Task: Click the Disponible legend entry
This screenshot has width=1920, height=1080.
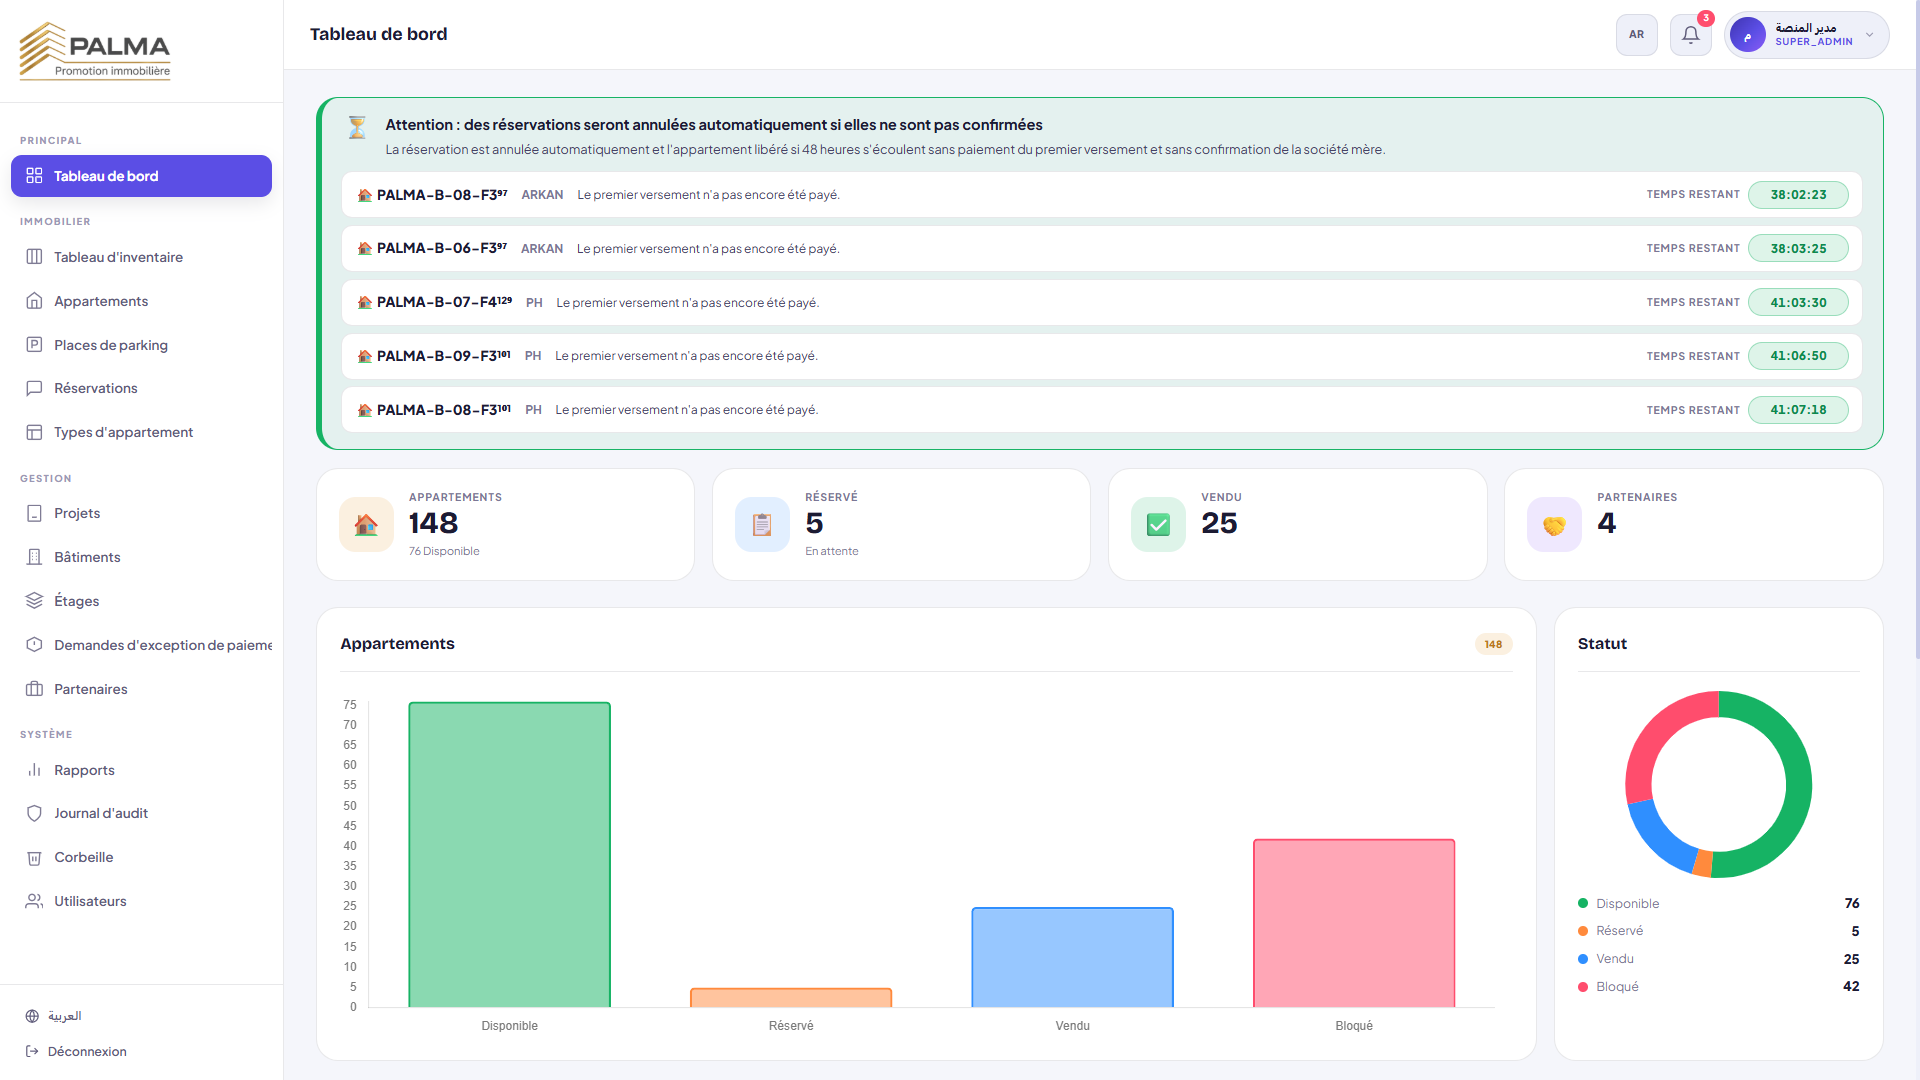Action: [1718, 903]
